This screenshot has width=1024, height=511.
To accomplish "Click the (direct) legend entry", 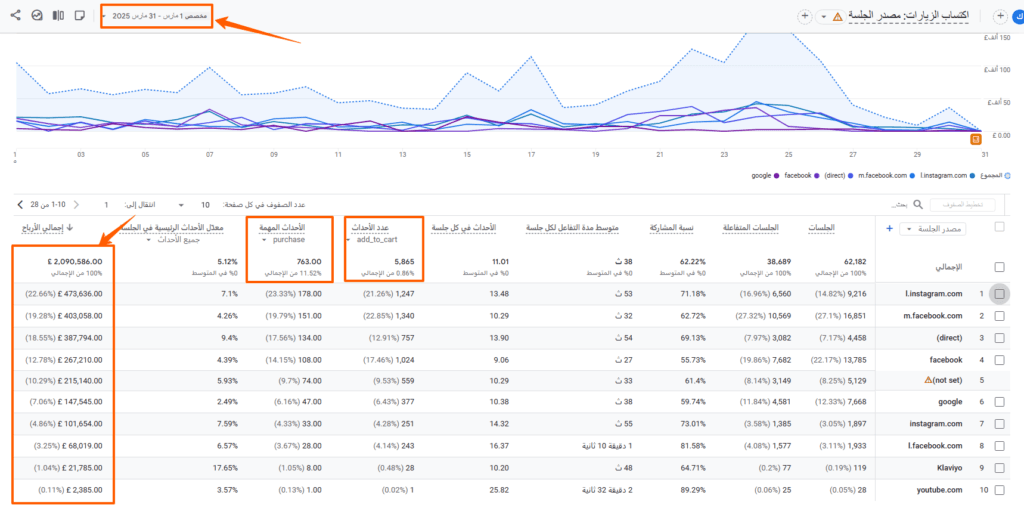I will point(839,176).
